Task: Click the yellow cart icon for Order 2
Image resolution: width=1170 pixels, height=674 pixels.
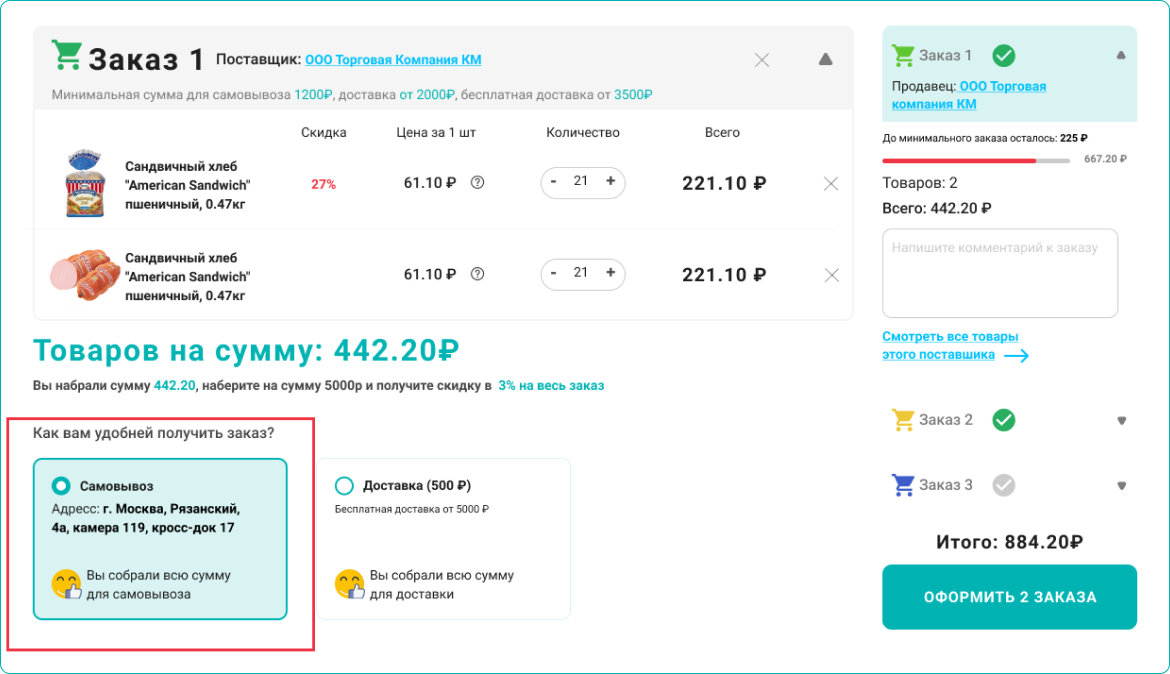Action: click(903, 420)
